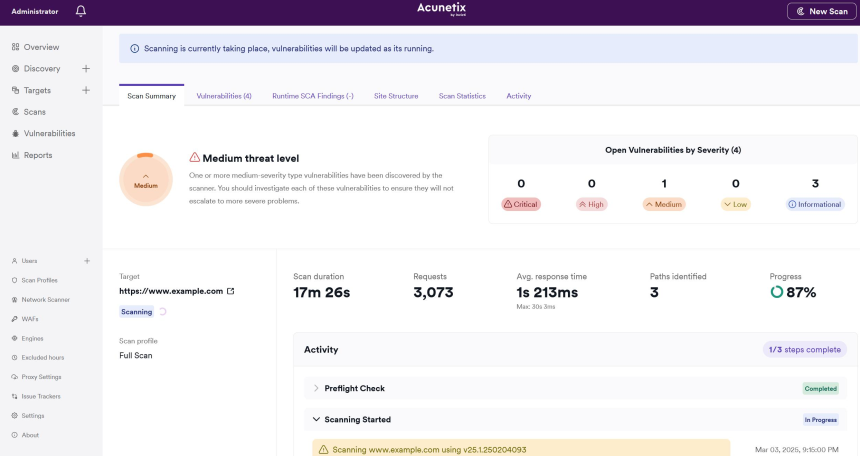Click the 1/3 steps complete badge
860x456 pixels.
click(x=805, y=350)
